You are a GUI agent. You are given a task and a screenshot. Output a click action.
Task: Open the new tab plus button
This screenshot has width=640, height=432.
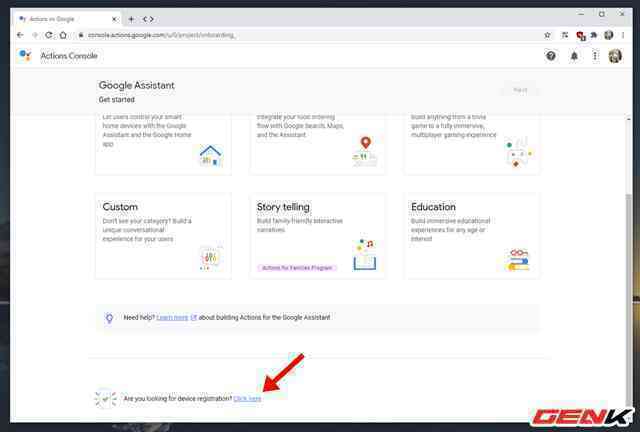click(131, 19)
